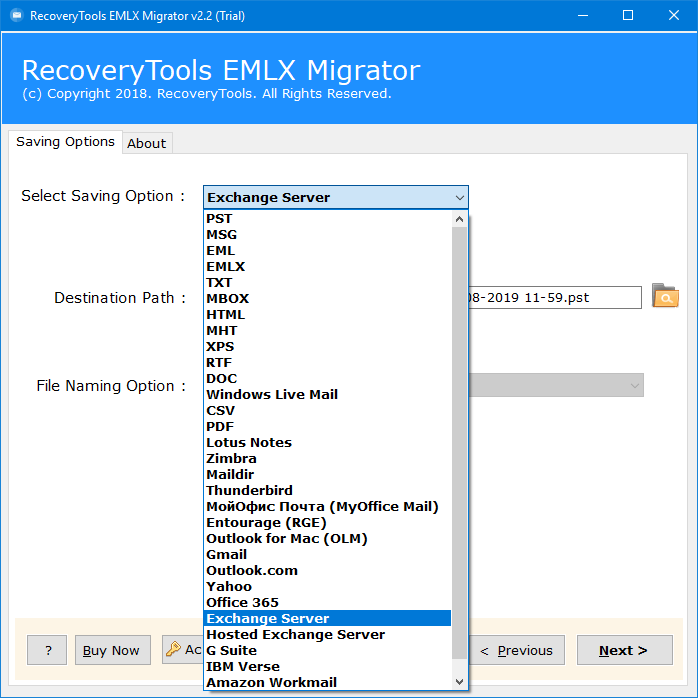Click the RecoveryTools app icon in title bar
Viewport: 698px width, 698px height.
(x=17, y=16)
